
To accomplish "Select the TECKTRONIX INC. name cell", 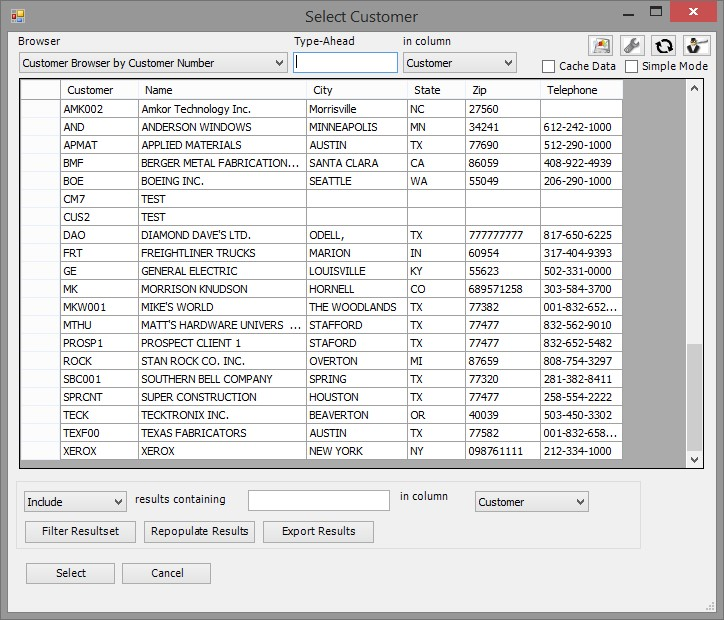I will [222, 415].
